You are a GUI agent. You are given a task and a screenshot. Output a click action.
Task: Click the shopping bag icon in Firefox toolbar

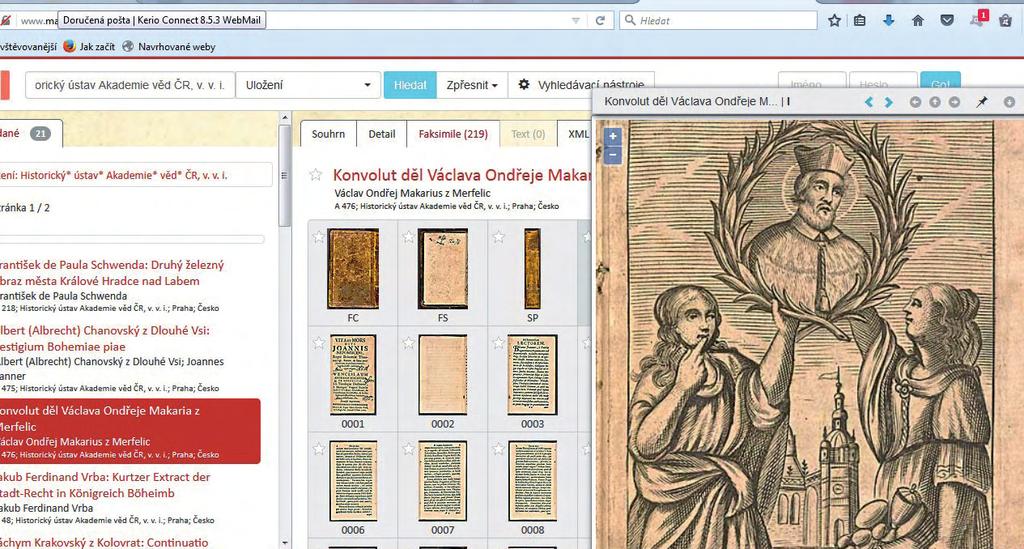[x=1006, y=20]
